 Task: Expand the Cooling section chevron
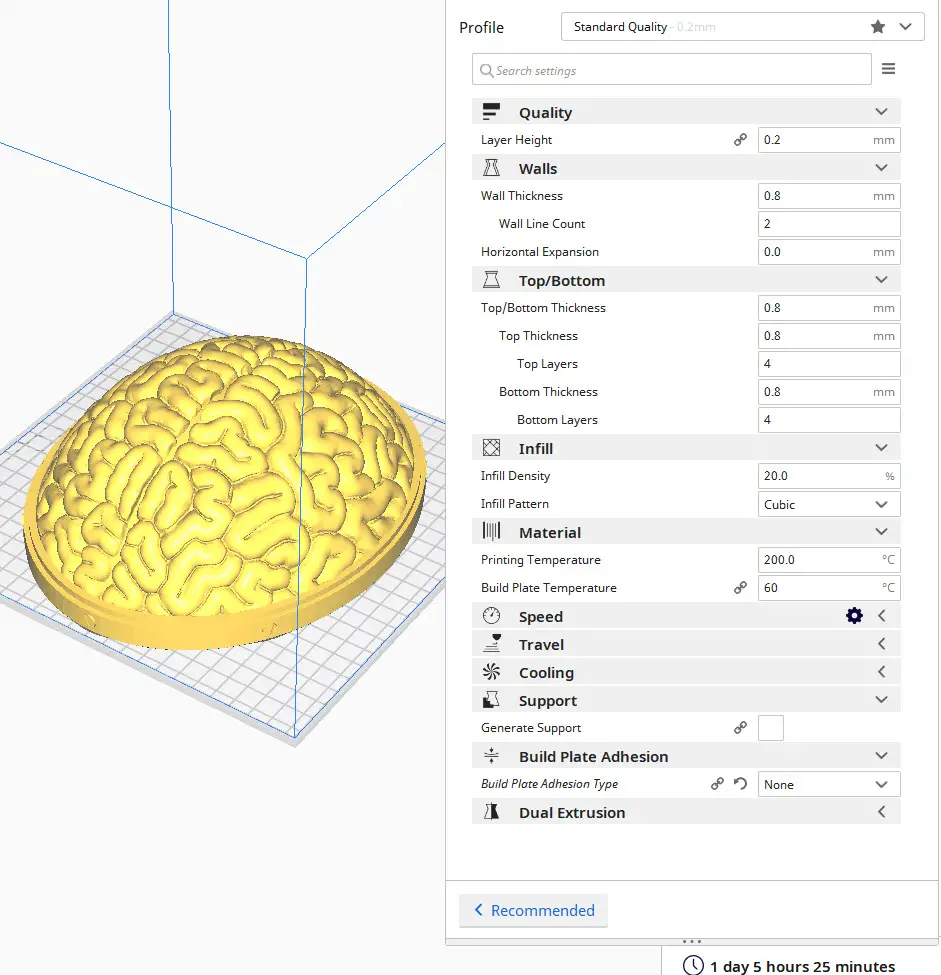881,672
